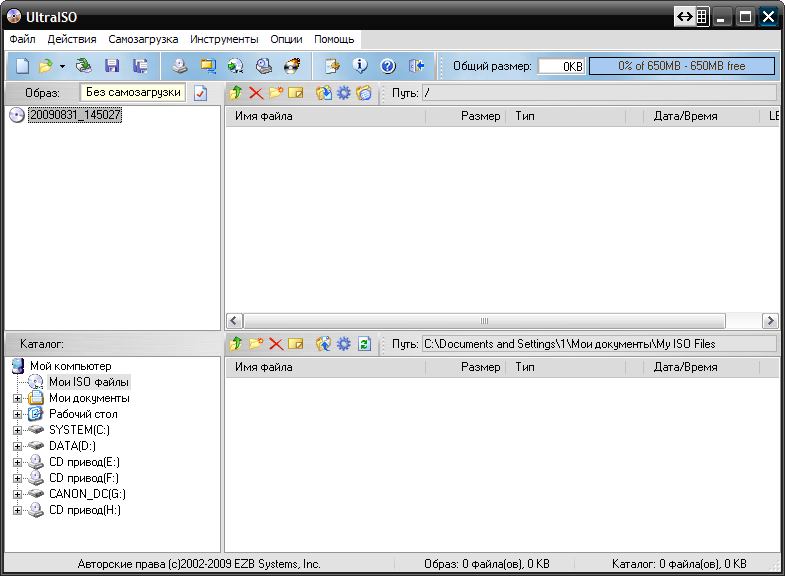Open the Инструменты menu

click(x=224, y=39)
